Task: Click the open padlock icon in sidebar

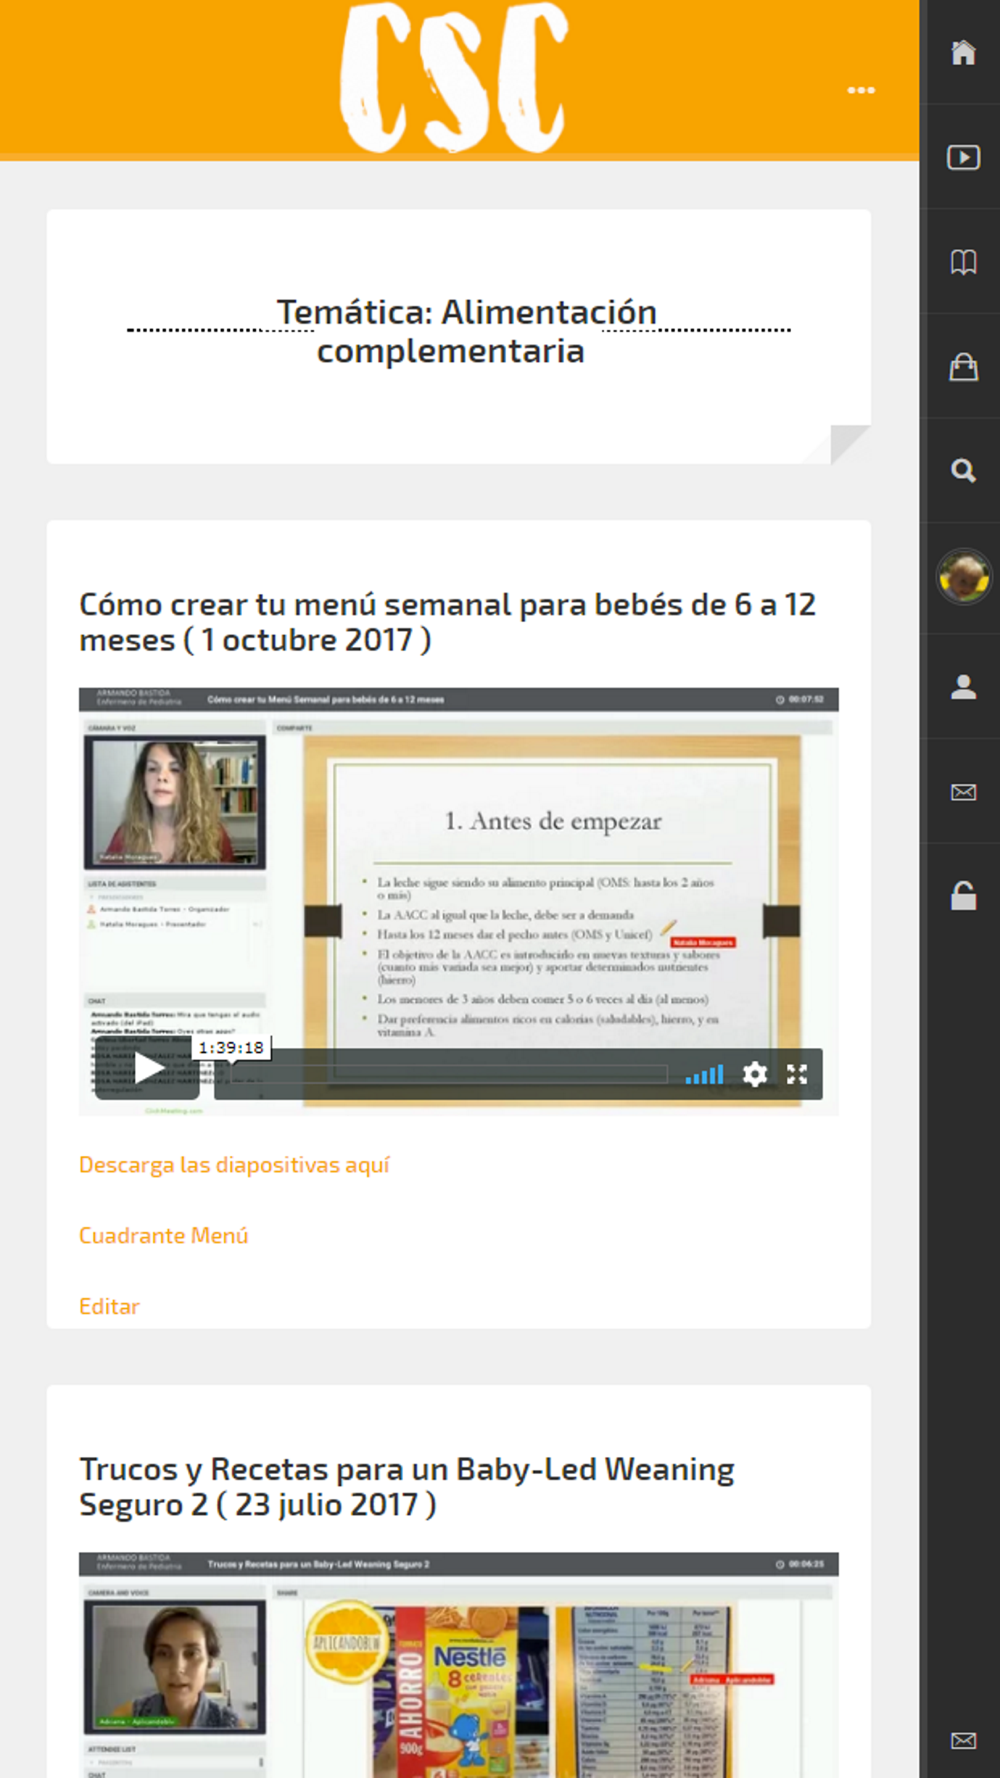Action: point(963,896)
